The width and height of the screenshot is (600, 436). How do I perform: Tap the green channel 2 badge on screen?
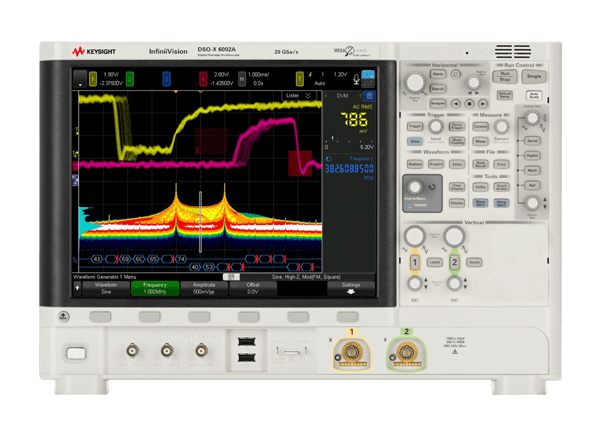point(130,79)
